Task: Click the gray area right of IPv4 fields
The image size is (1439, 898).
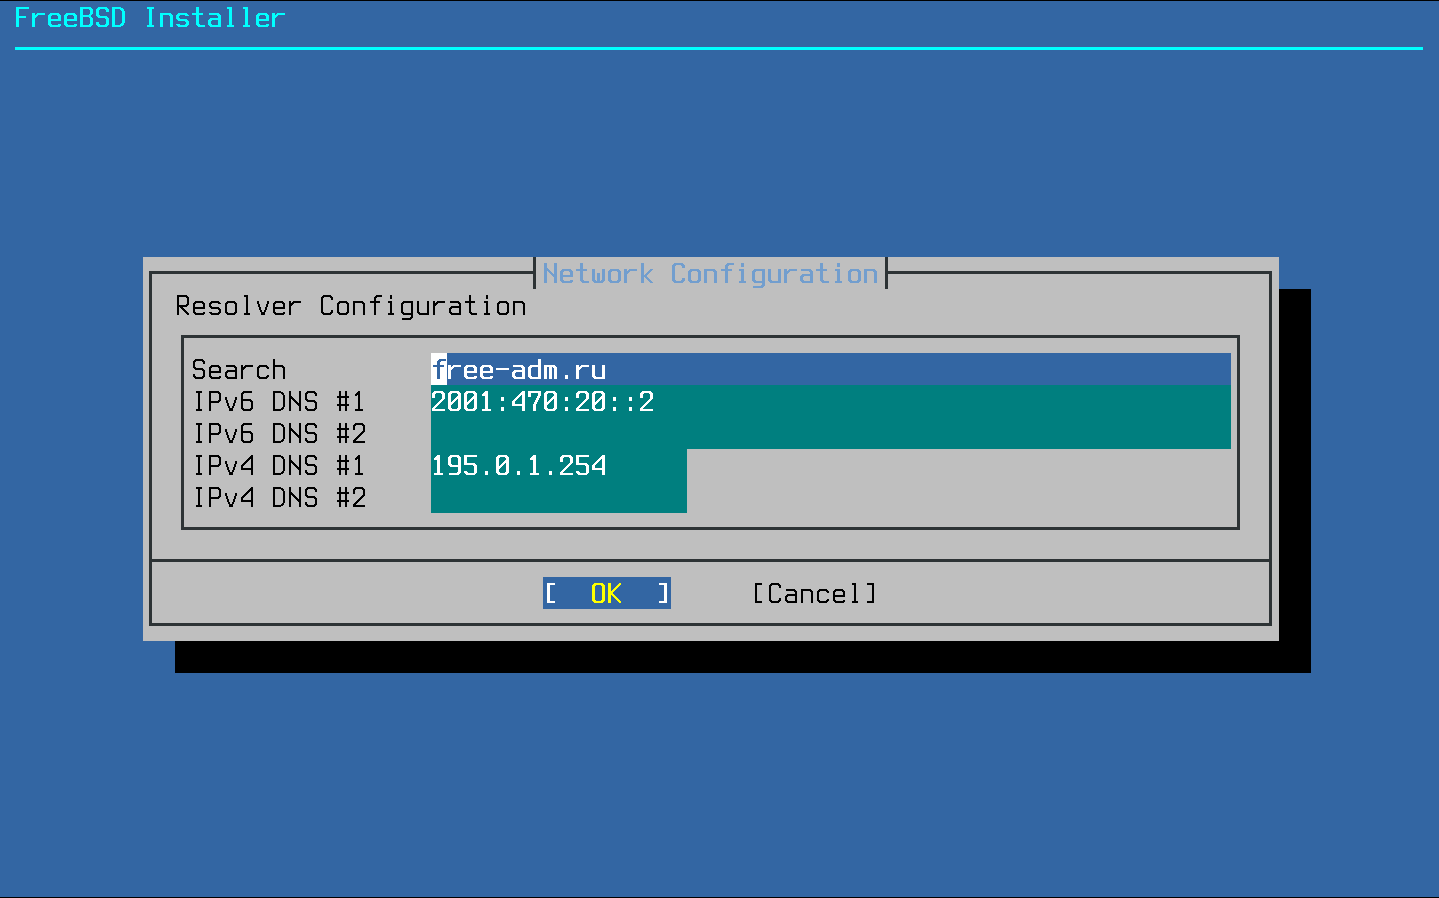Action: pos(960,482)
